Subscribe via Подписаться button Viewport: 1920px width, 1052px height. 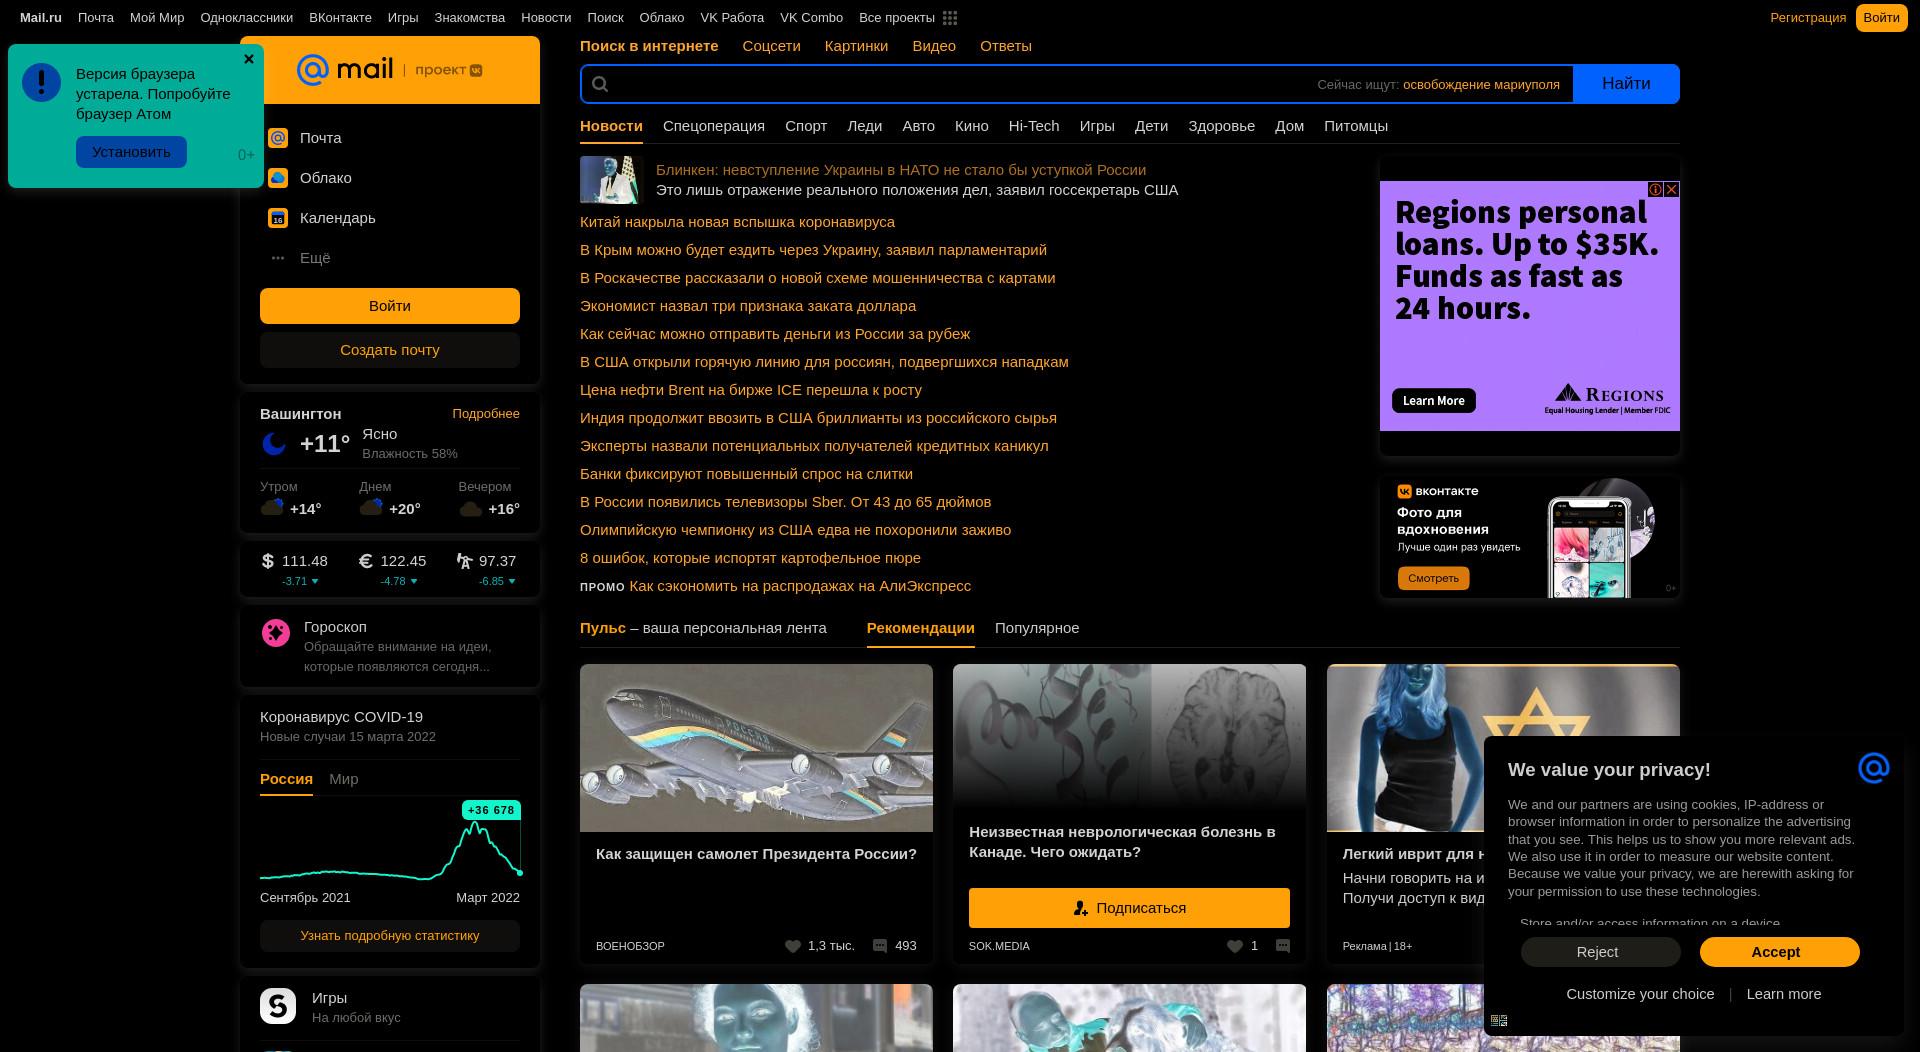1129,908
